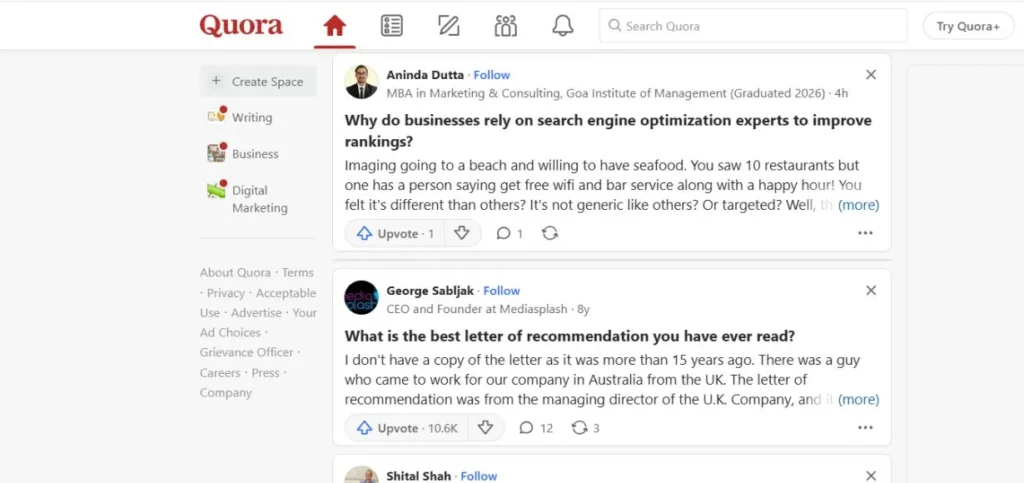Open the Answer pencil icon in navbar
Screen dimensions: 1024x483
click(x=449, y=26)
